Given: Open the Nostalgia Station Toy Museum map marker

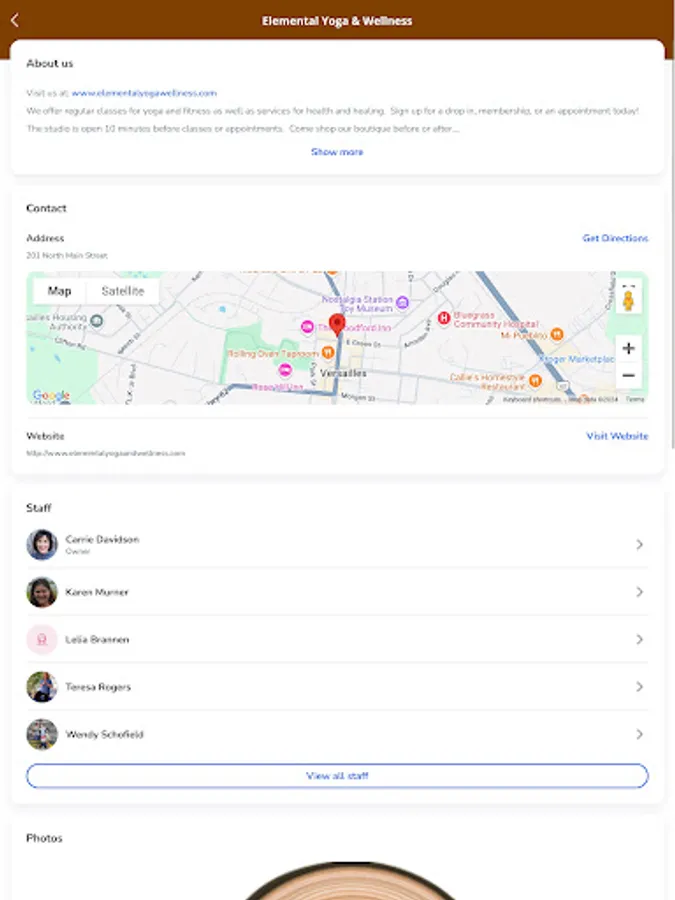Looking at the screenshot, I should pos(402,302).
